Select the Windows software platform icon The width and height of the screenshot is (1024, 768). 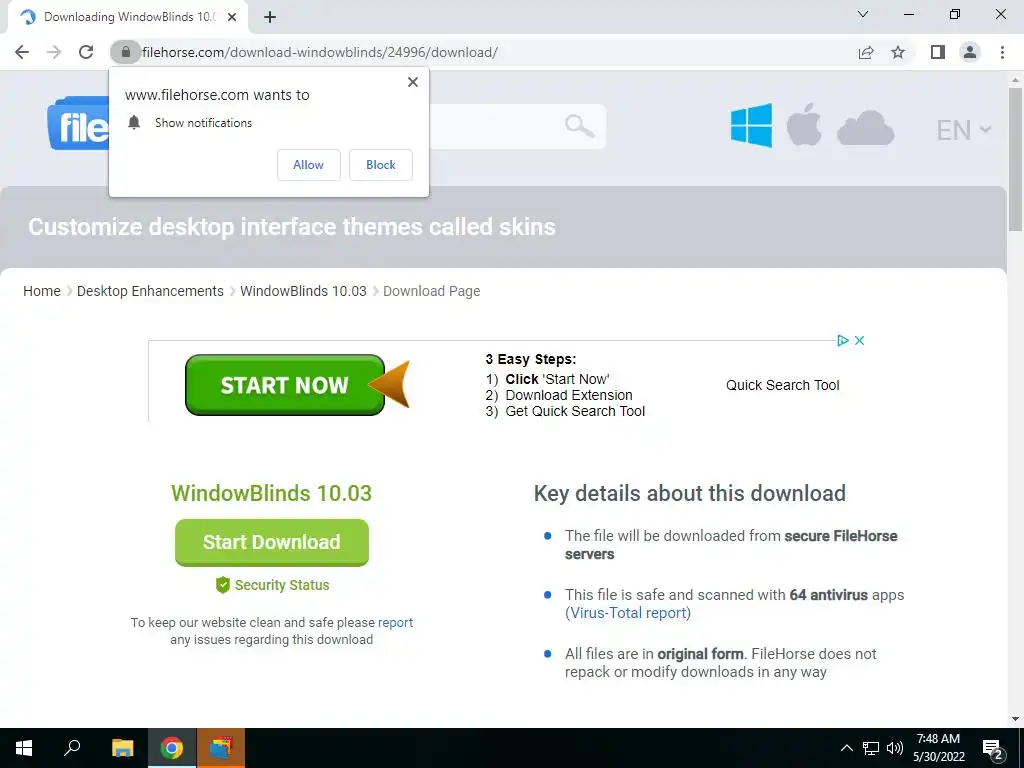[x=751, y=125]
